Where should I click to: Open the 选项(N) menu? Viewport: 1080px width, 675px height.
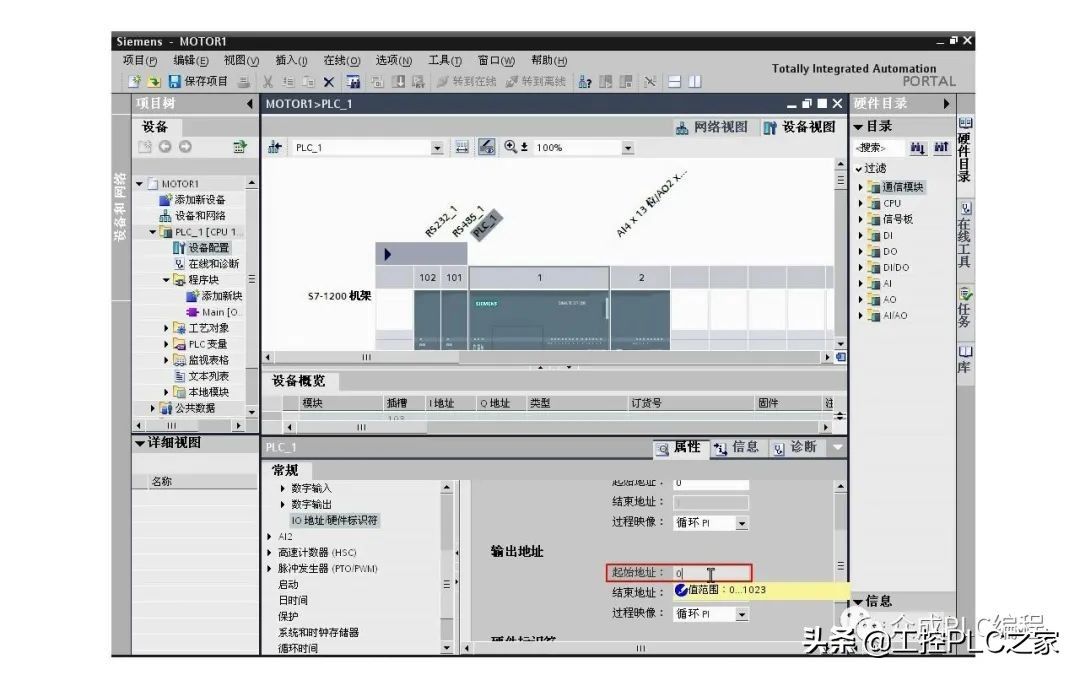pyautogui.click(x=393, y=61)
